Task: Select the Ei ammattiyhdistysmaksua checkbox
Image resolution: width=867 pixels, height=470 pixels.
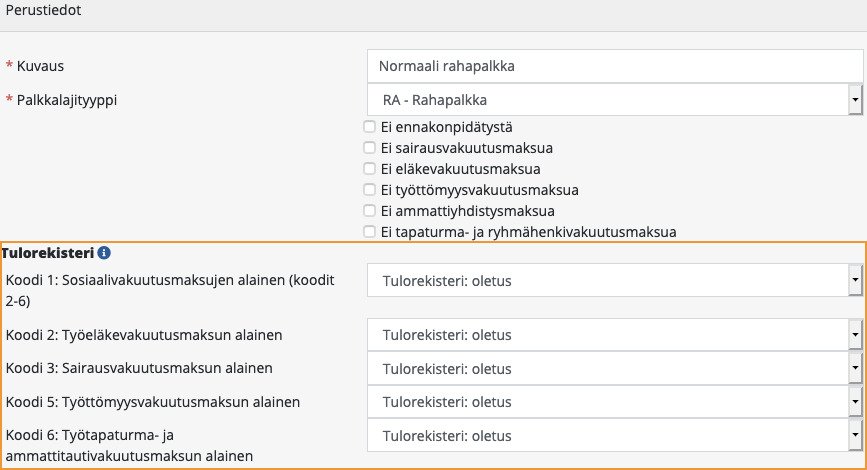Action: click(x=370, y=211)
